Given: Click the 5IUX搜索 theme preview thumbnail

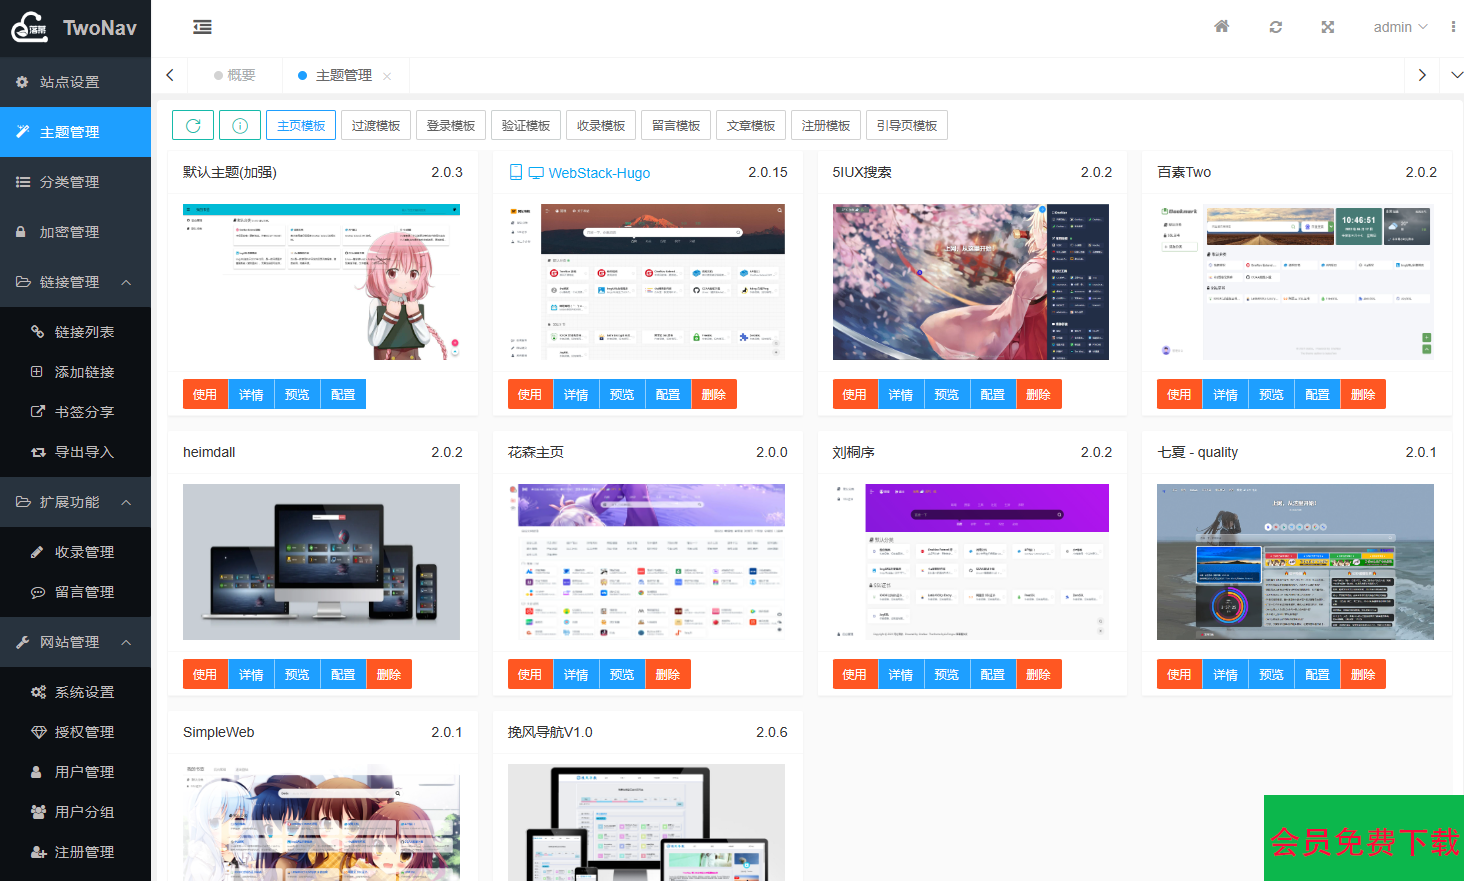Looking at the screenshot, I should [x=970, y=282].
